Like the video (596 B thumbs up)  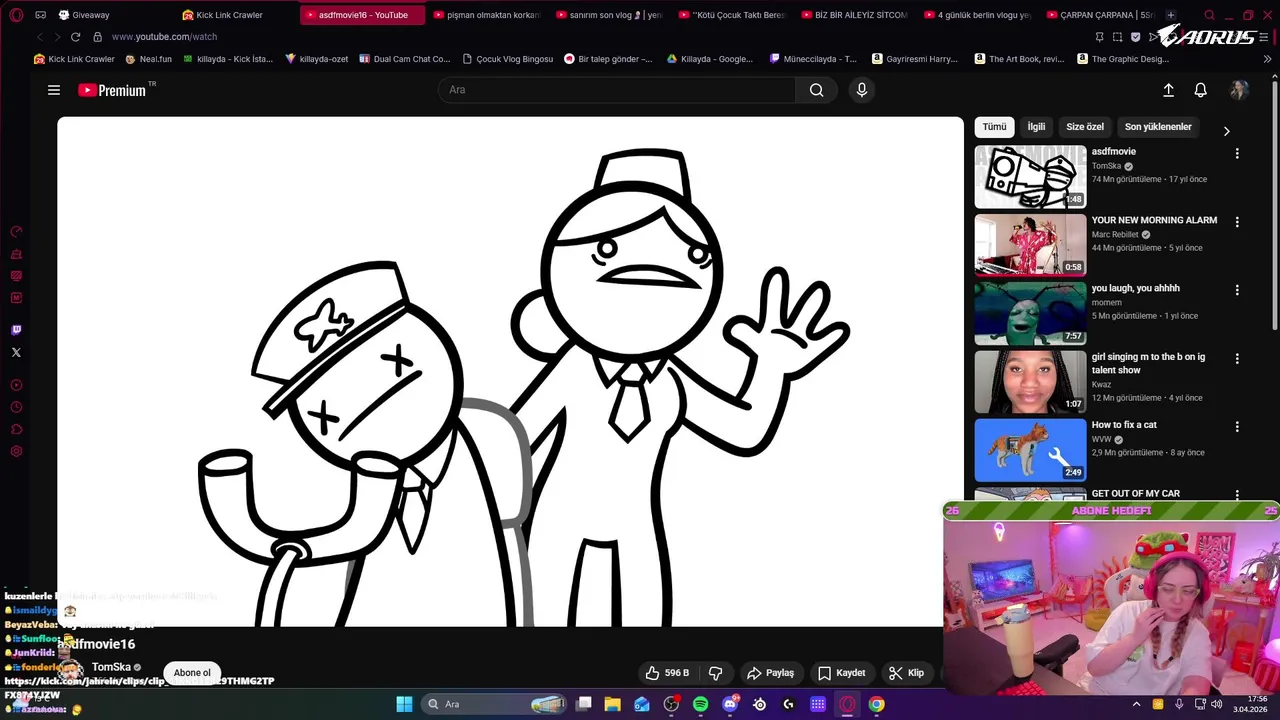click(667, 673)
